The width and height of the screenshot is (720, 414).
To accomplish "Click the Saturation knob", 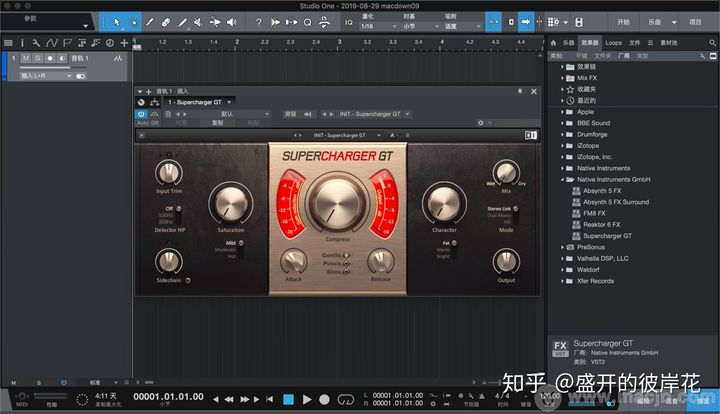I will coord(231,203).
